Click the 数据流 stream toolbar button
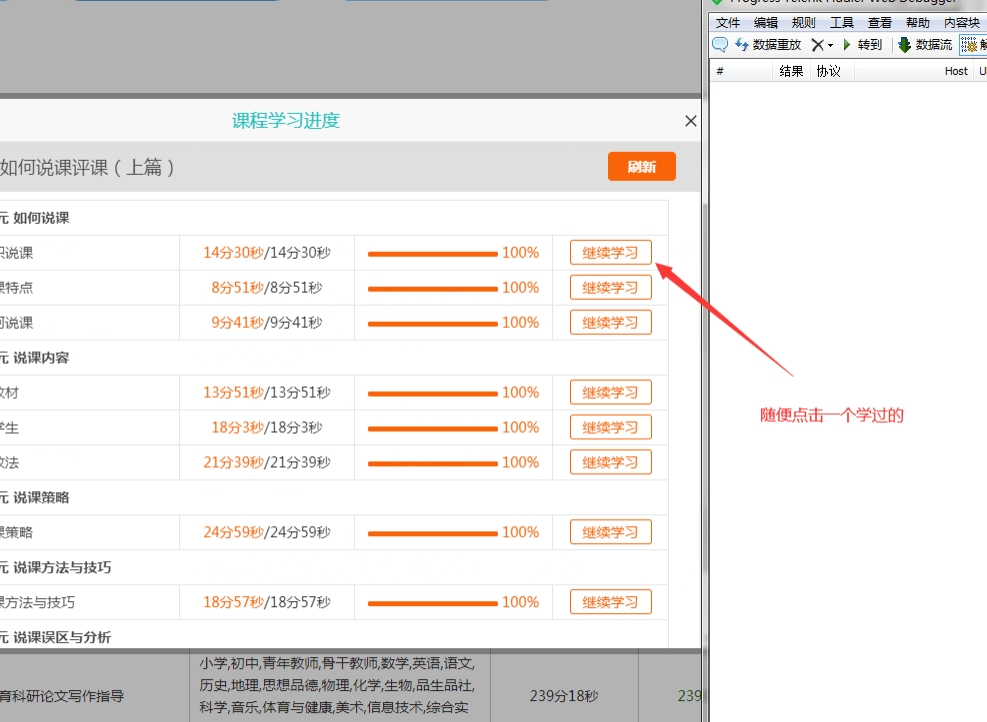Viewport: 987px width, 722px height. tap(925, 45)
